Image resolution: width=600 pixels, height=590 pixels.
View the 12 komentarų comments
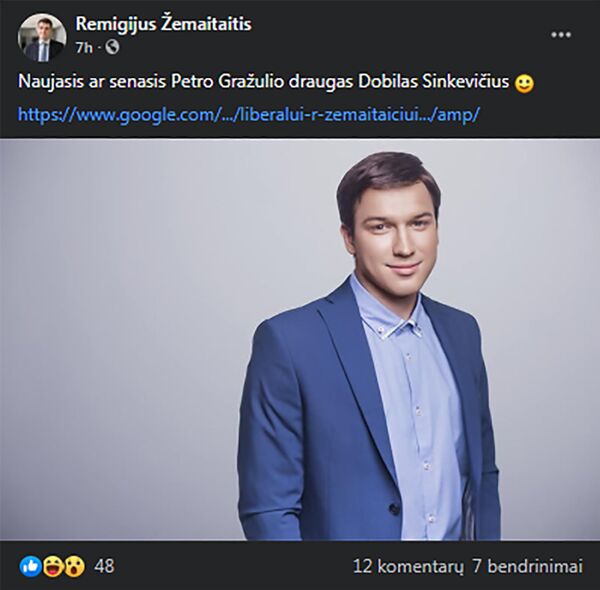[408, 566]
